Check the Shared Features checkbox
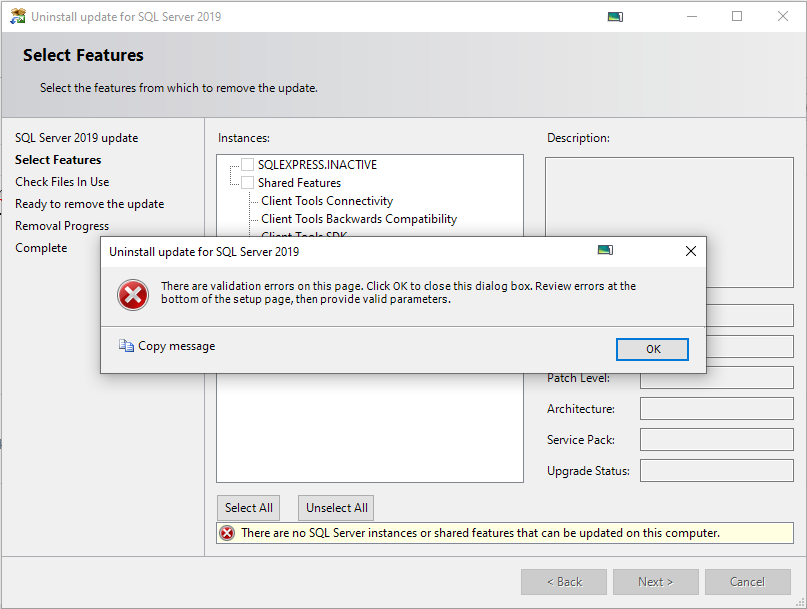Screen dimensions: 807x609 [x=248, y=183]
